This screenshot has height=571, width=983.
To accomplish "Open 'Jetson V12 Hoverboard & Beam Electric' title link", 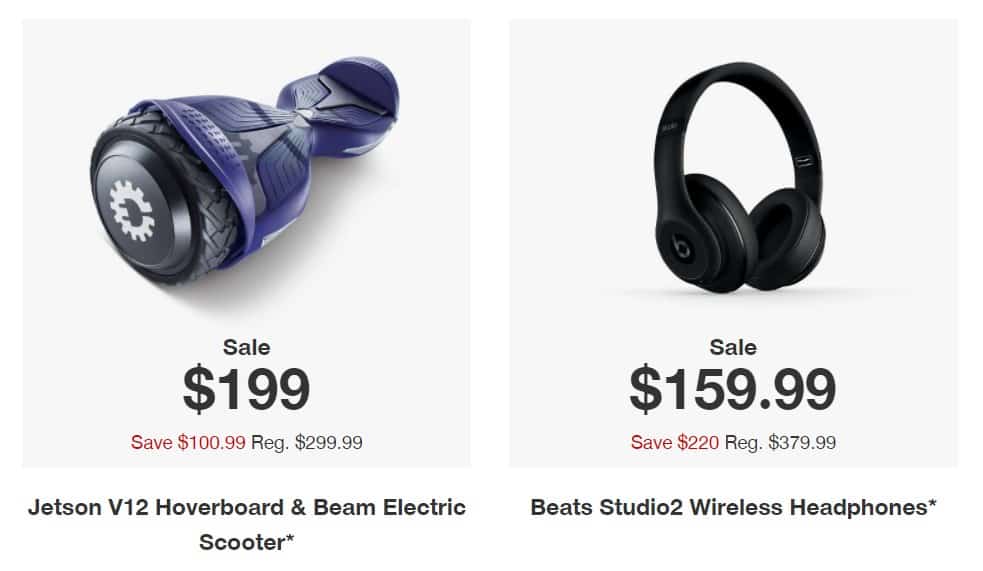I will pyautogui.click(x=246, y=507).
